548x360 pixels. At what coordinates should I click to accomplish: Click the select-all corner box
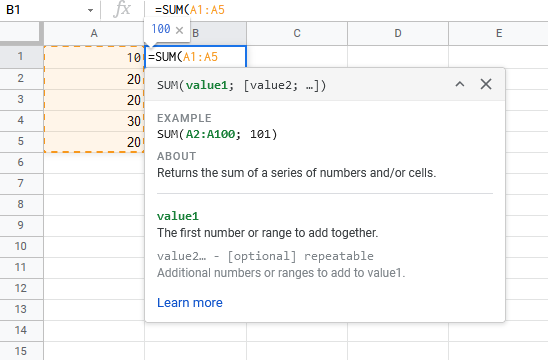pos(21,33)
